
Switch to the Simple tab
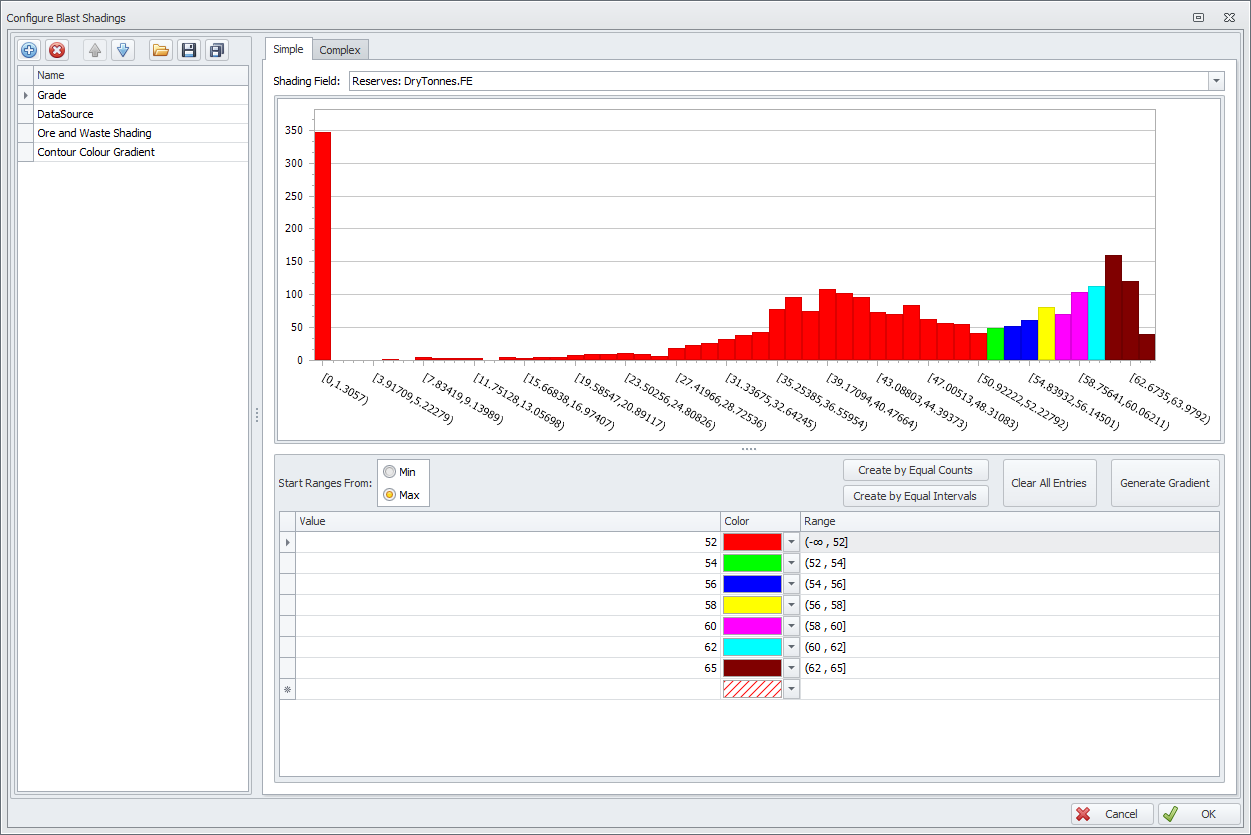click(288, 49)
